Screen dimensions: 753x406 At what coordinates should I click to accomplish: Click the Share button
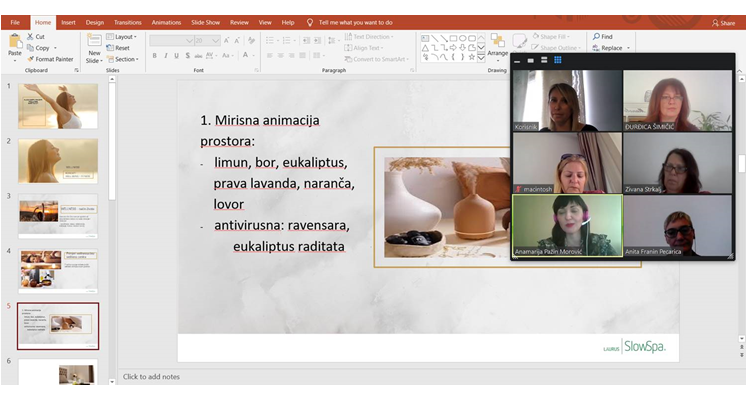pyautogui.click(x=722, y=22)
